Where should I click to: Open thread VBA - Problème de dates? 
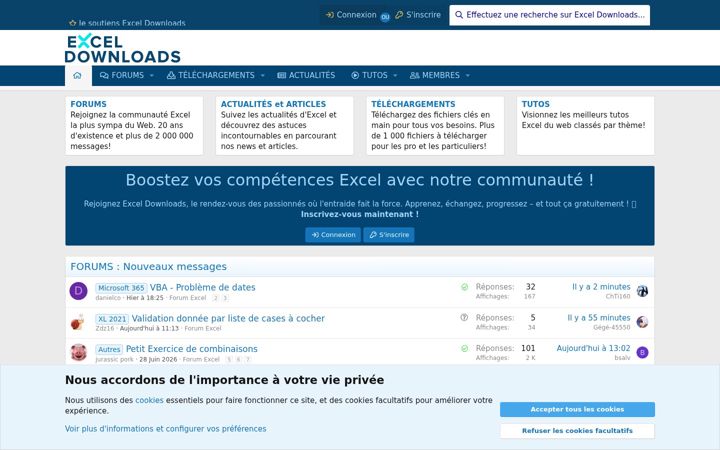[202, 287]
